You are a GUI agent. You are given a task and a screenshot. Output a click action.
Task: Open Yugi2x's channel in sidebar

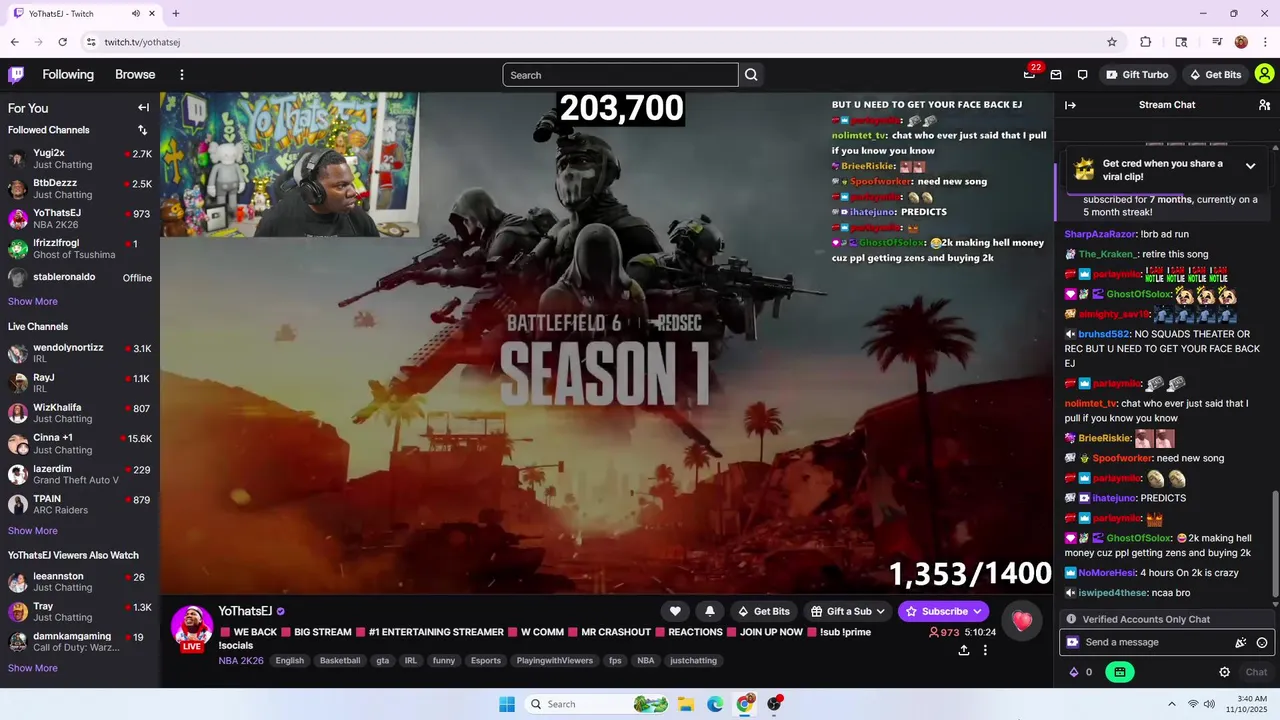click(80, 158)
